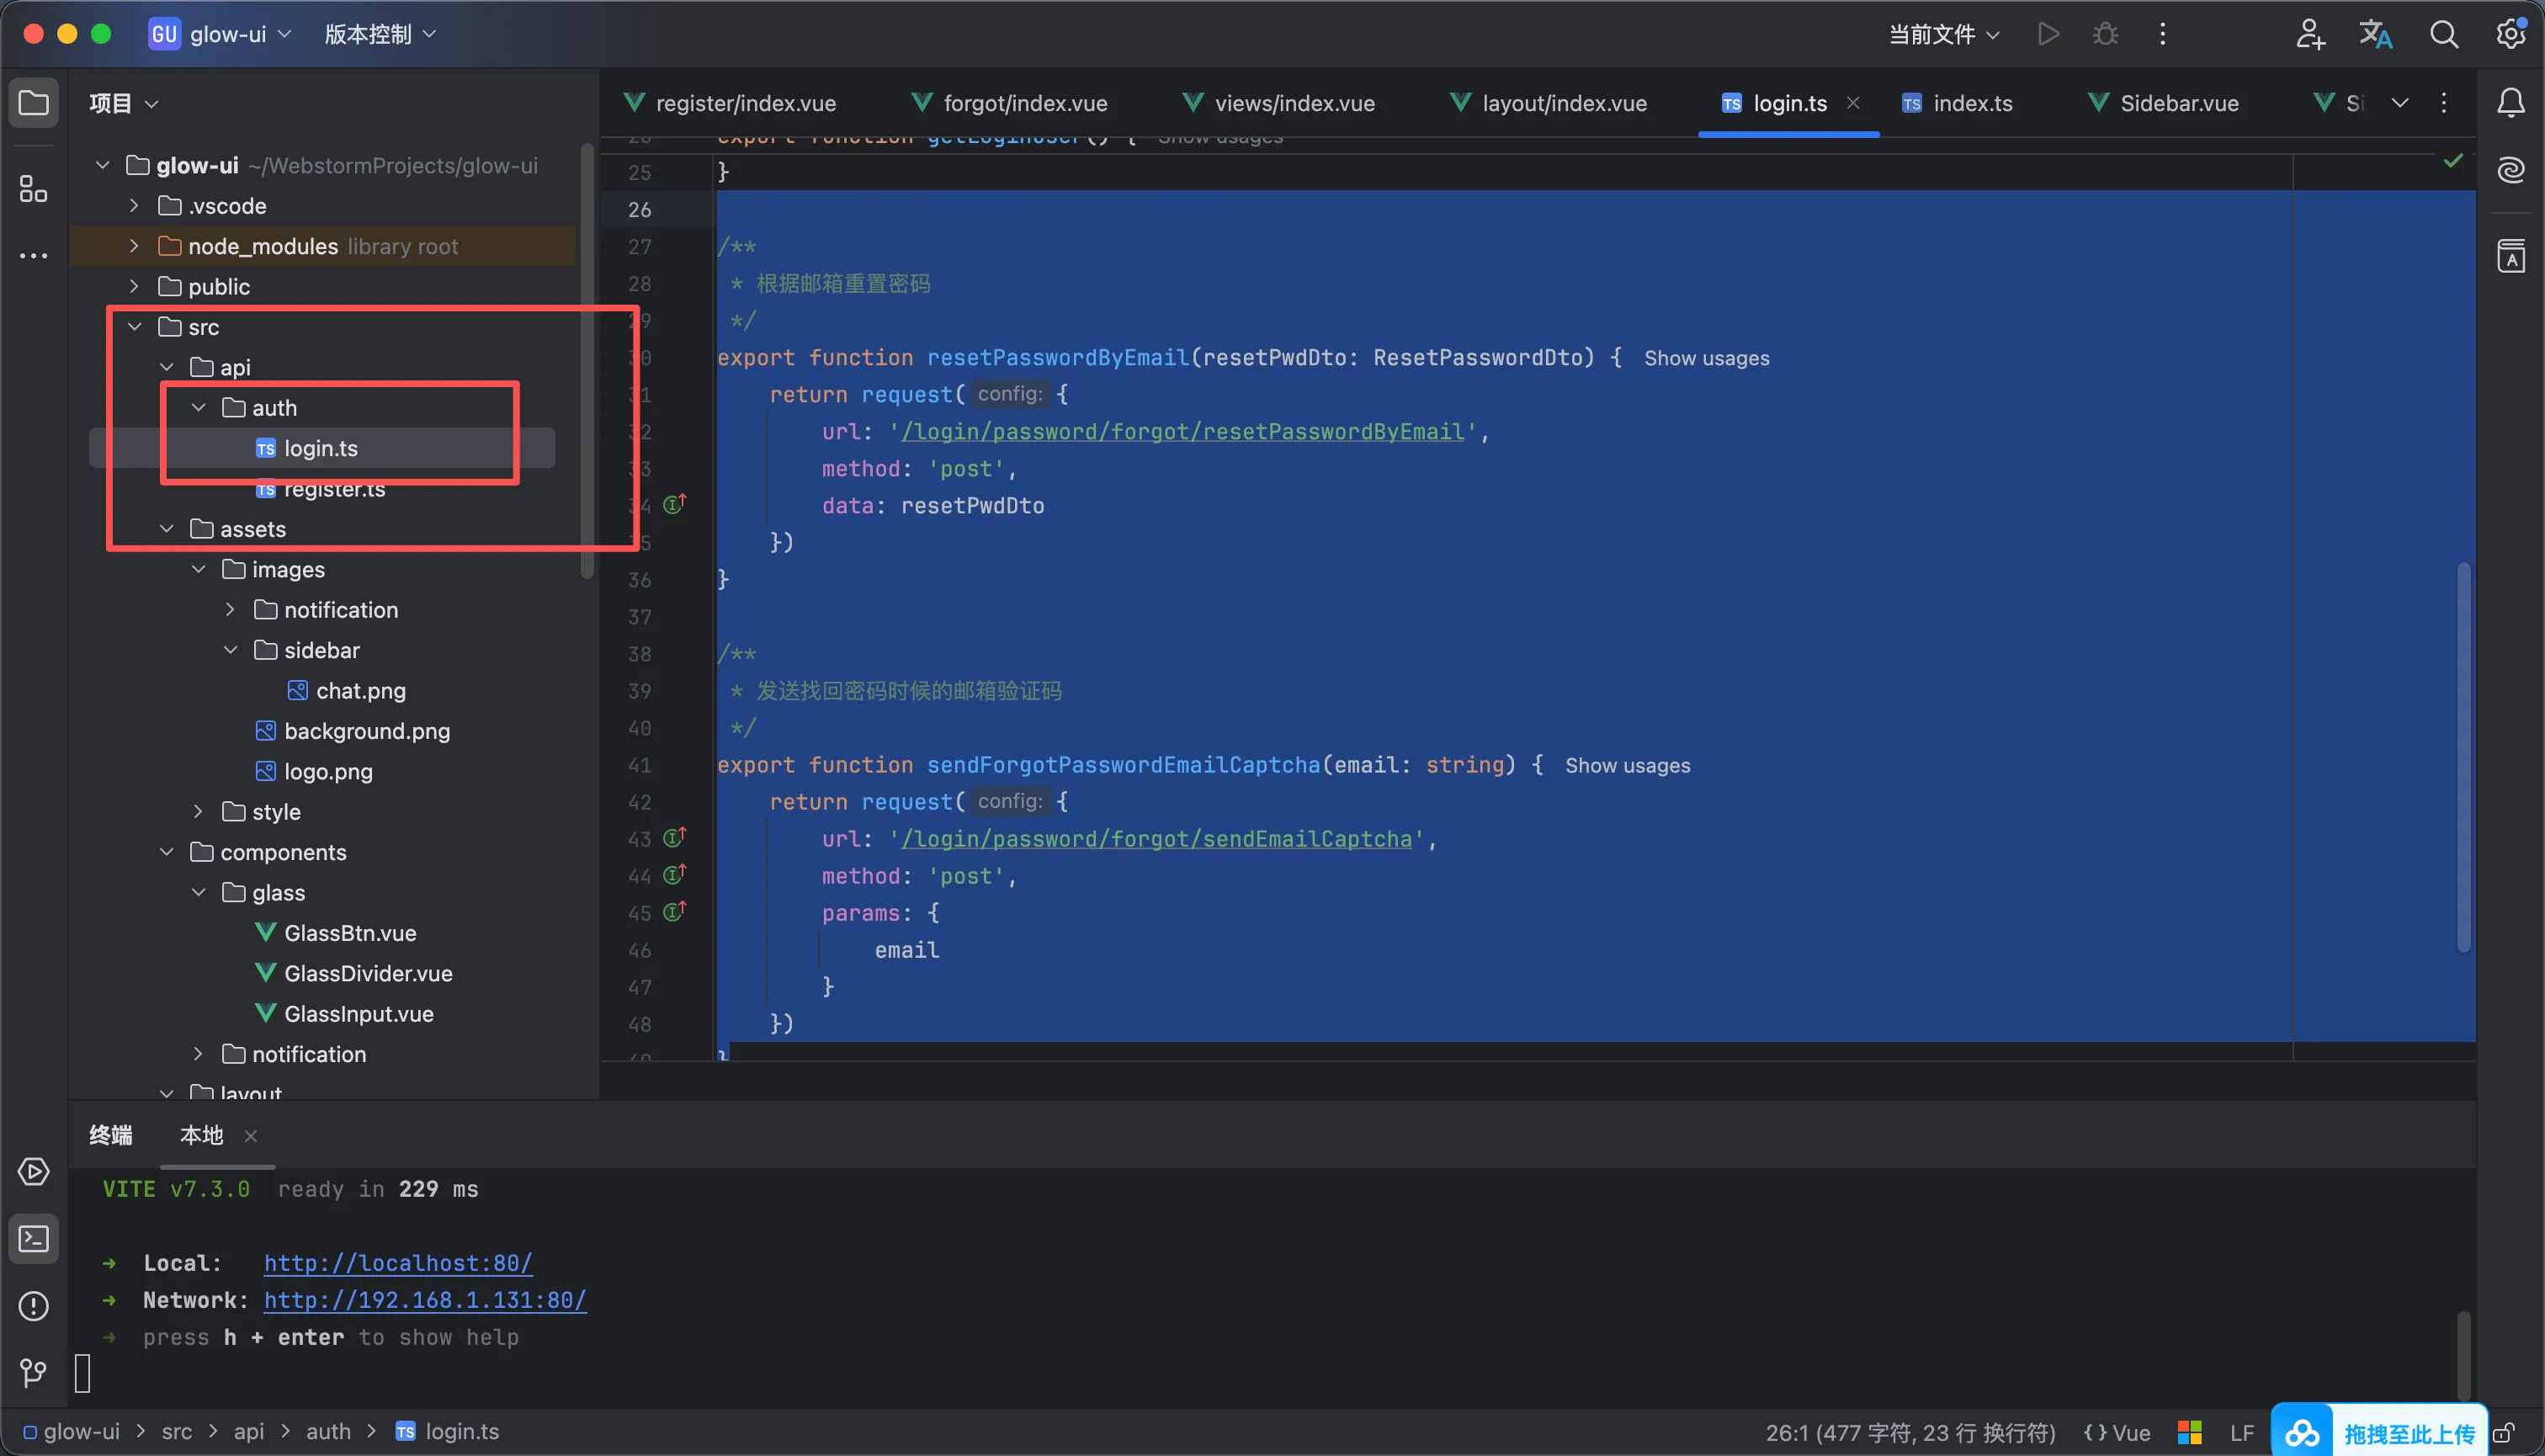Image resolution: width=2545 pixels, height=1456 pixels.
Task: Open the Structure tool window icon
Action: [33, 188]
